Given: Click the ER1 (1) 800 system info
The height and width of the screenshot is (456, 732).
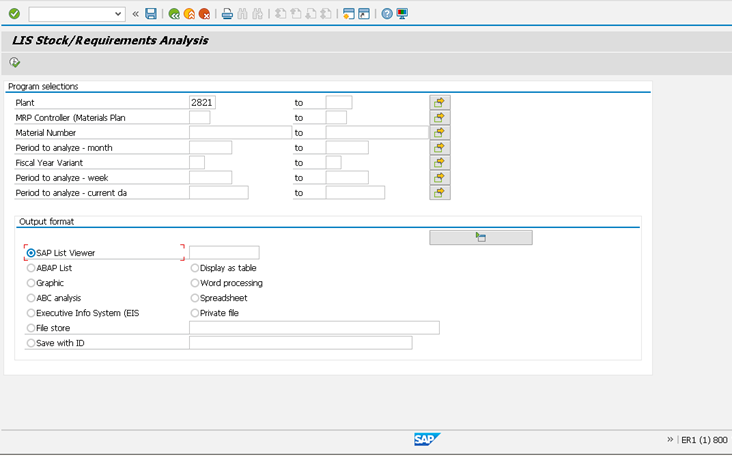Looking at the screenshot, I should 704,440.
